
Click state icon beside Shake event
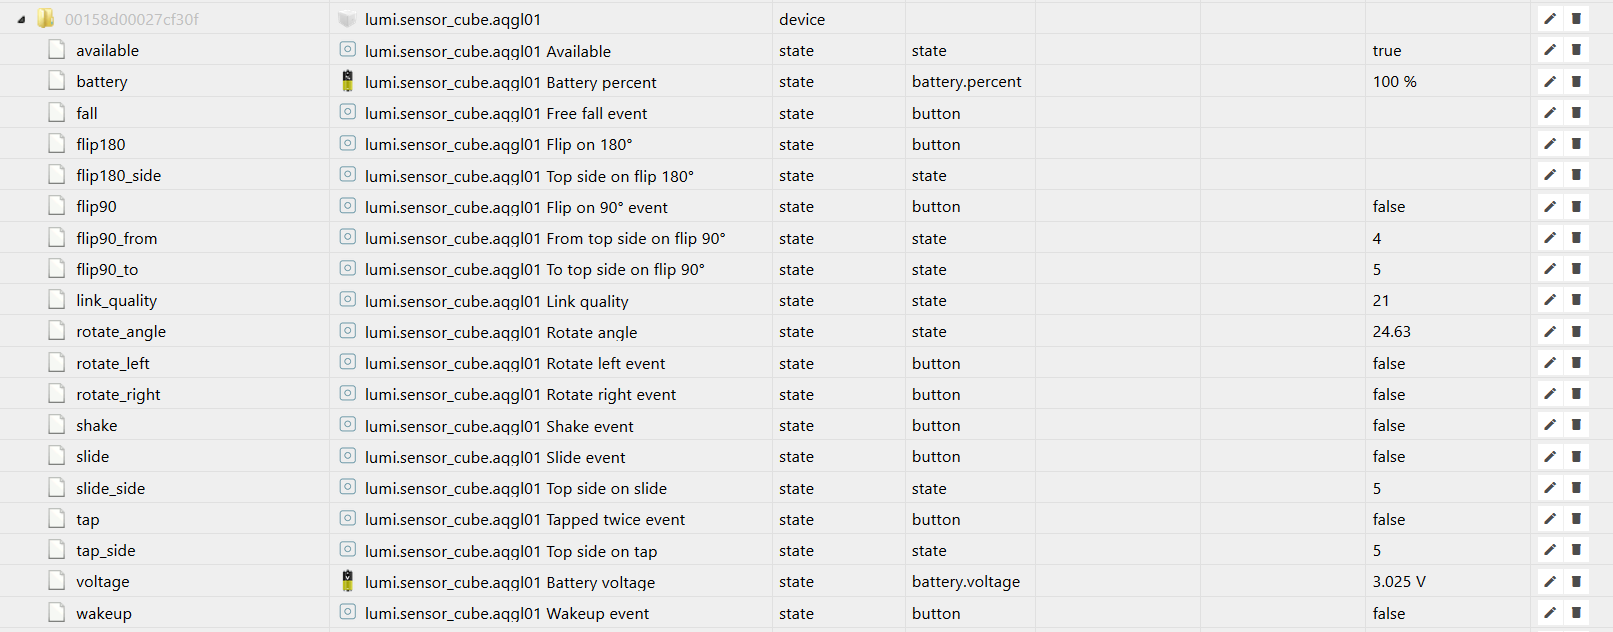click(x=347, y=425)
